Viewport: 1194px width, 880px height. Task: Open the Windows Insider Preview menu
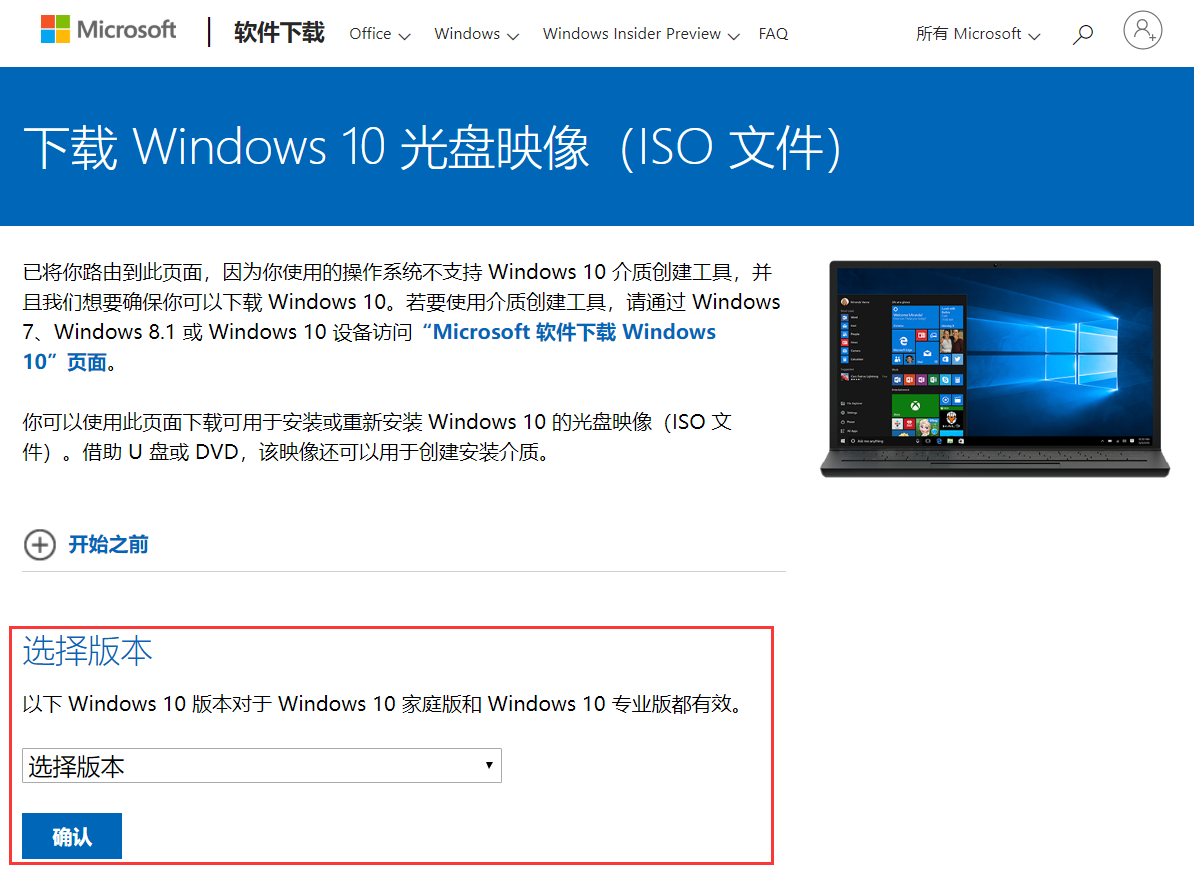tap(641, 34)
